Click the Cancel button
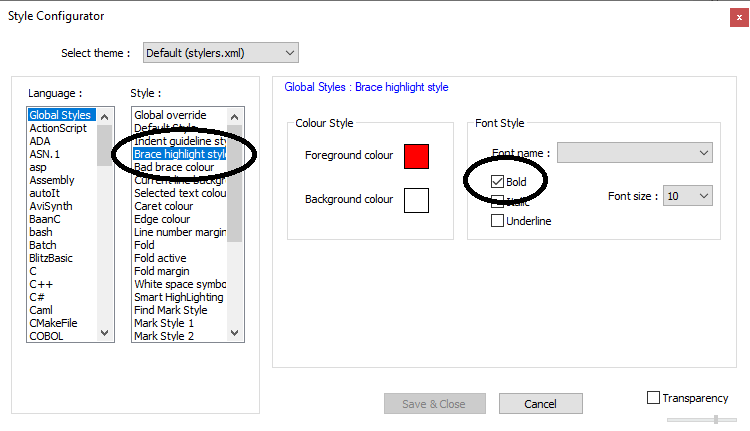The image size is (750, 431). pos(540,404)
